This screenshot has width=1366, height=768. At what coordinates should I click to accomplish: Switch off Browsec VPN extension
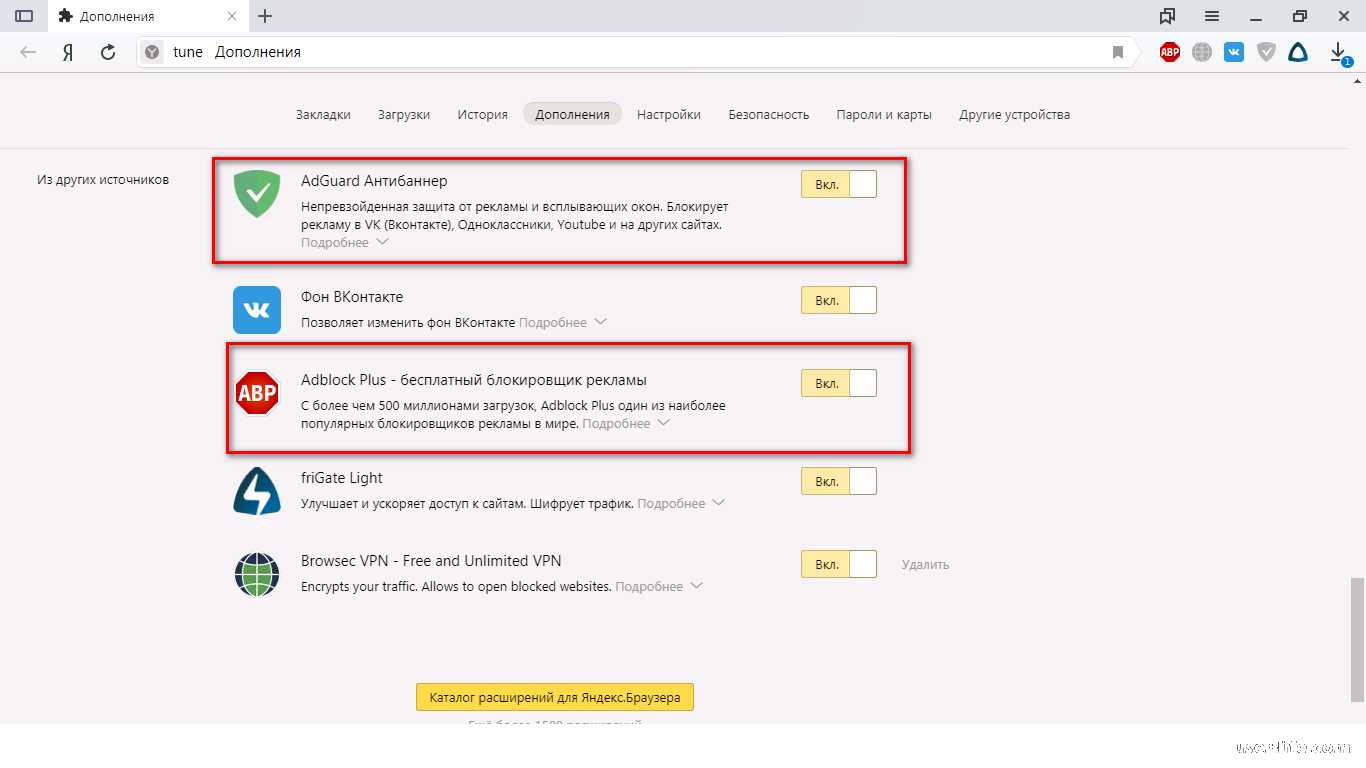(839, 564)
